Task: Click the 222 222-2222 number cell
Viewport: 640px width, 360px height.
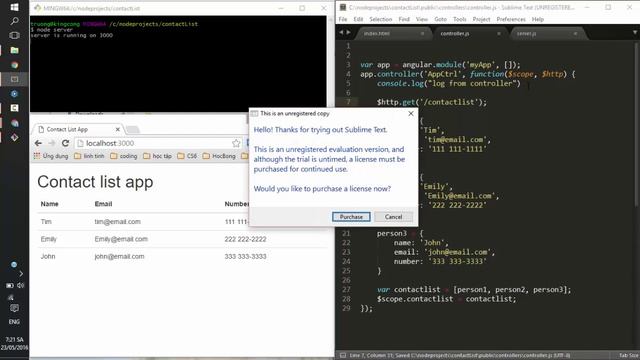Action: tap(245, 239)
